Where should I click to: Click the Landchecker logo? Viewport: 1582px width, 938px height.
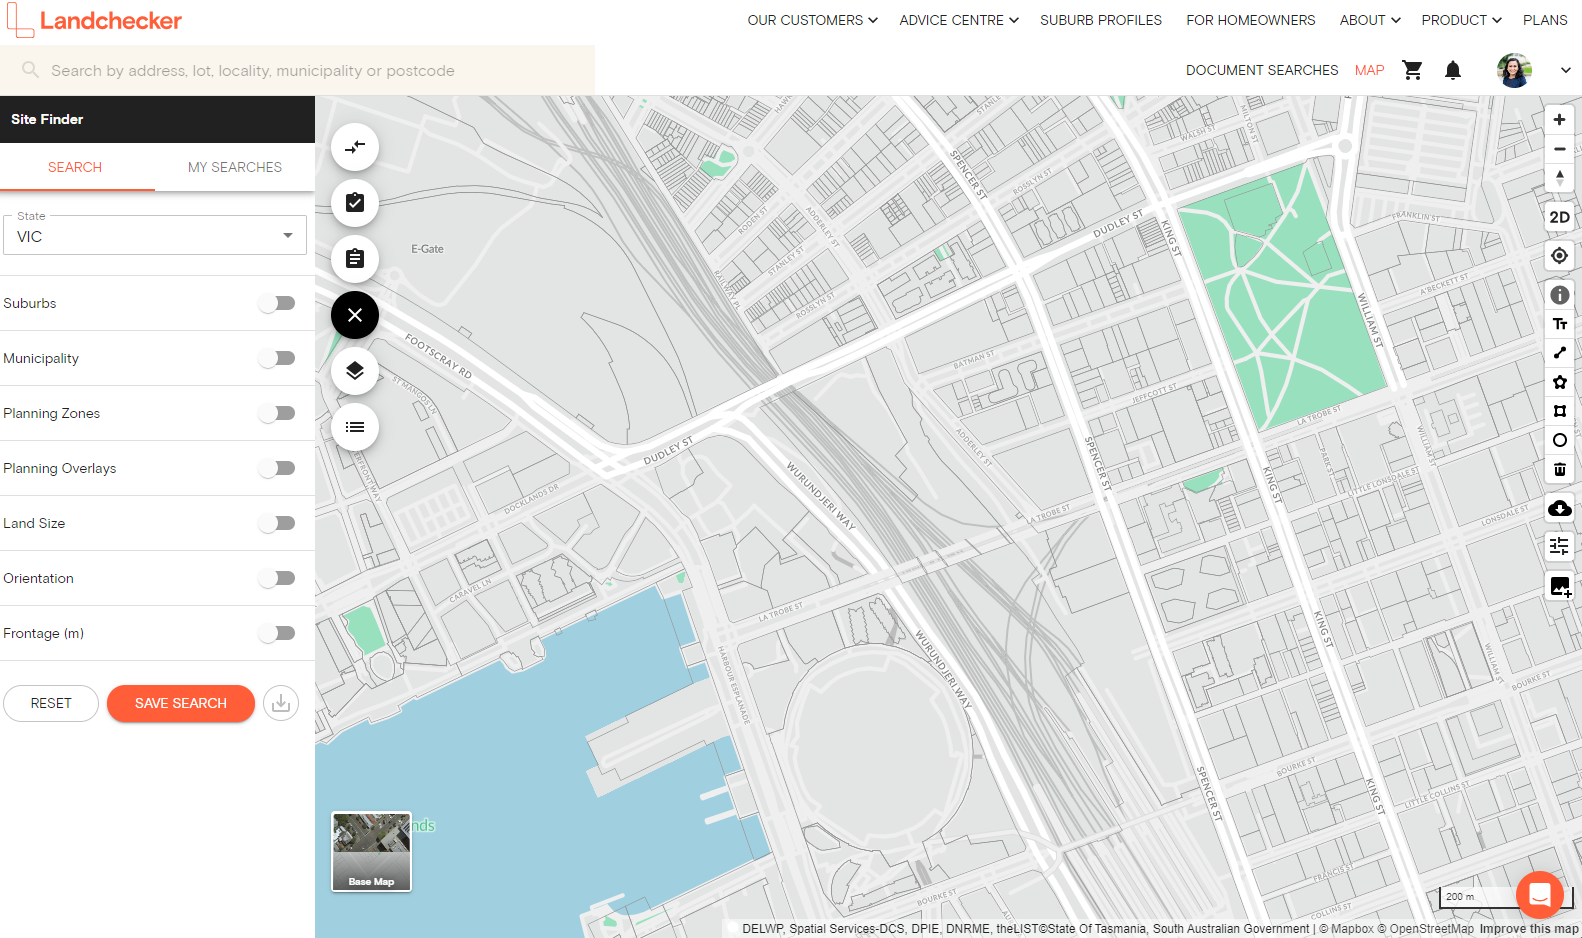(95, 20)
